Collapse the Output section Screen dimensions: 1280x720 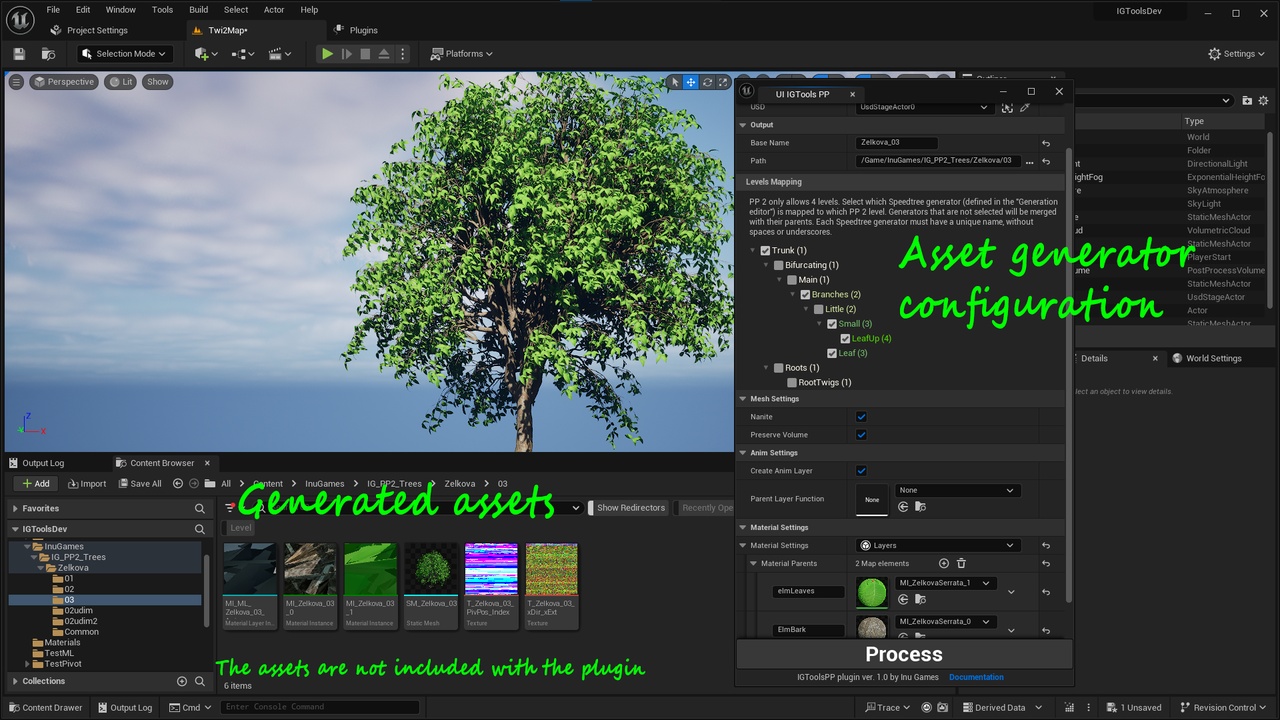coord(743,125)
